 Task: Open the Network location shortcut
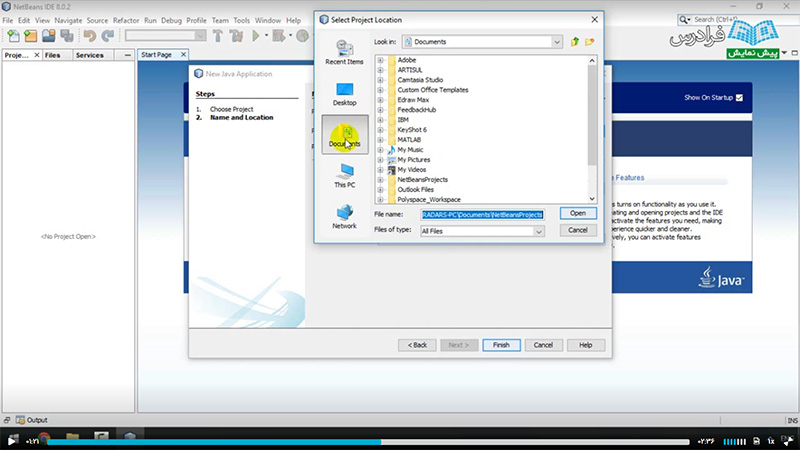344,216
